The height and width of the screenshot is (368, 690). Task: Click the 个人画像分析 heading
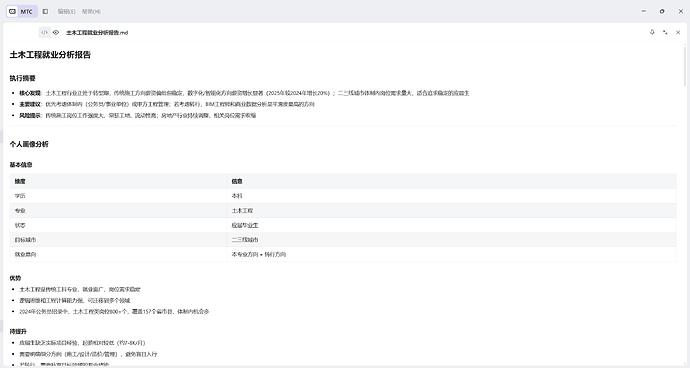[x=29, y=144]
